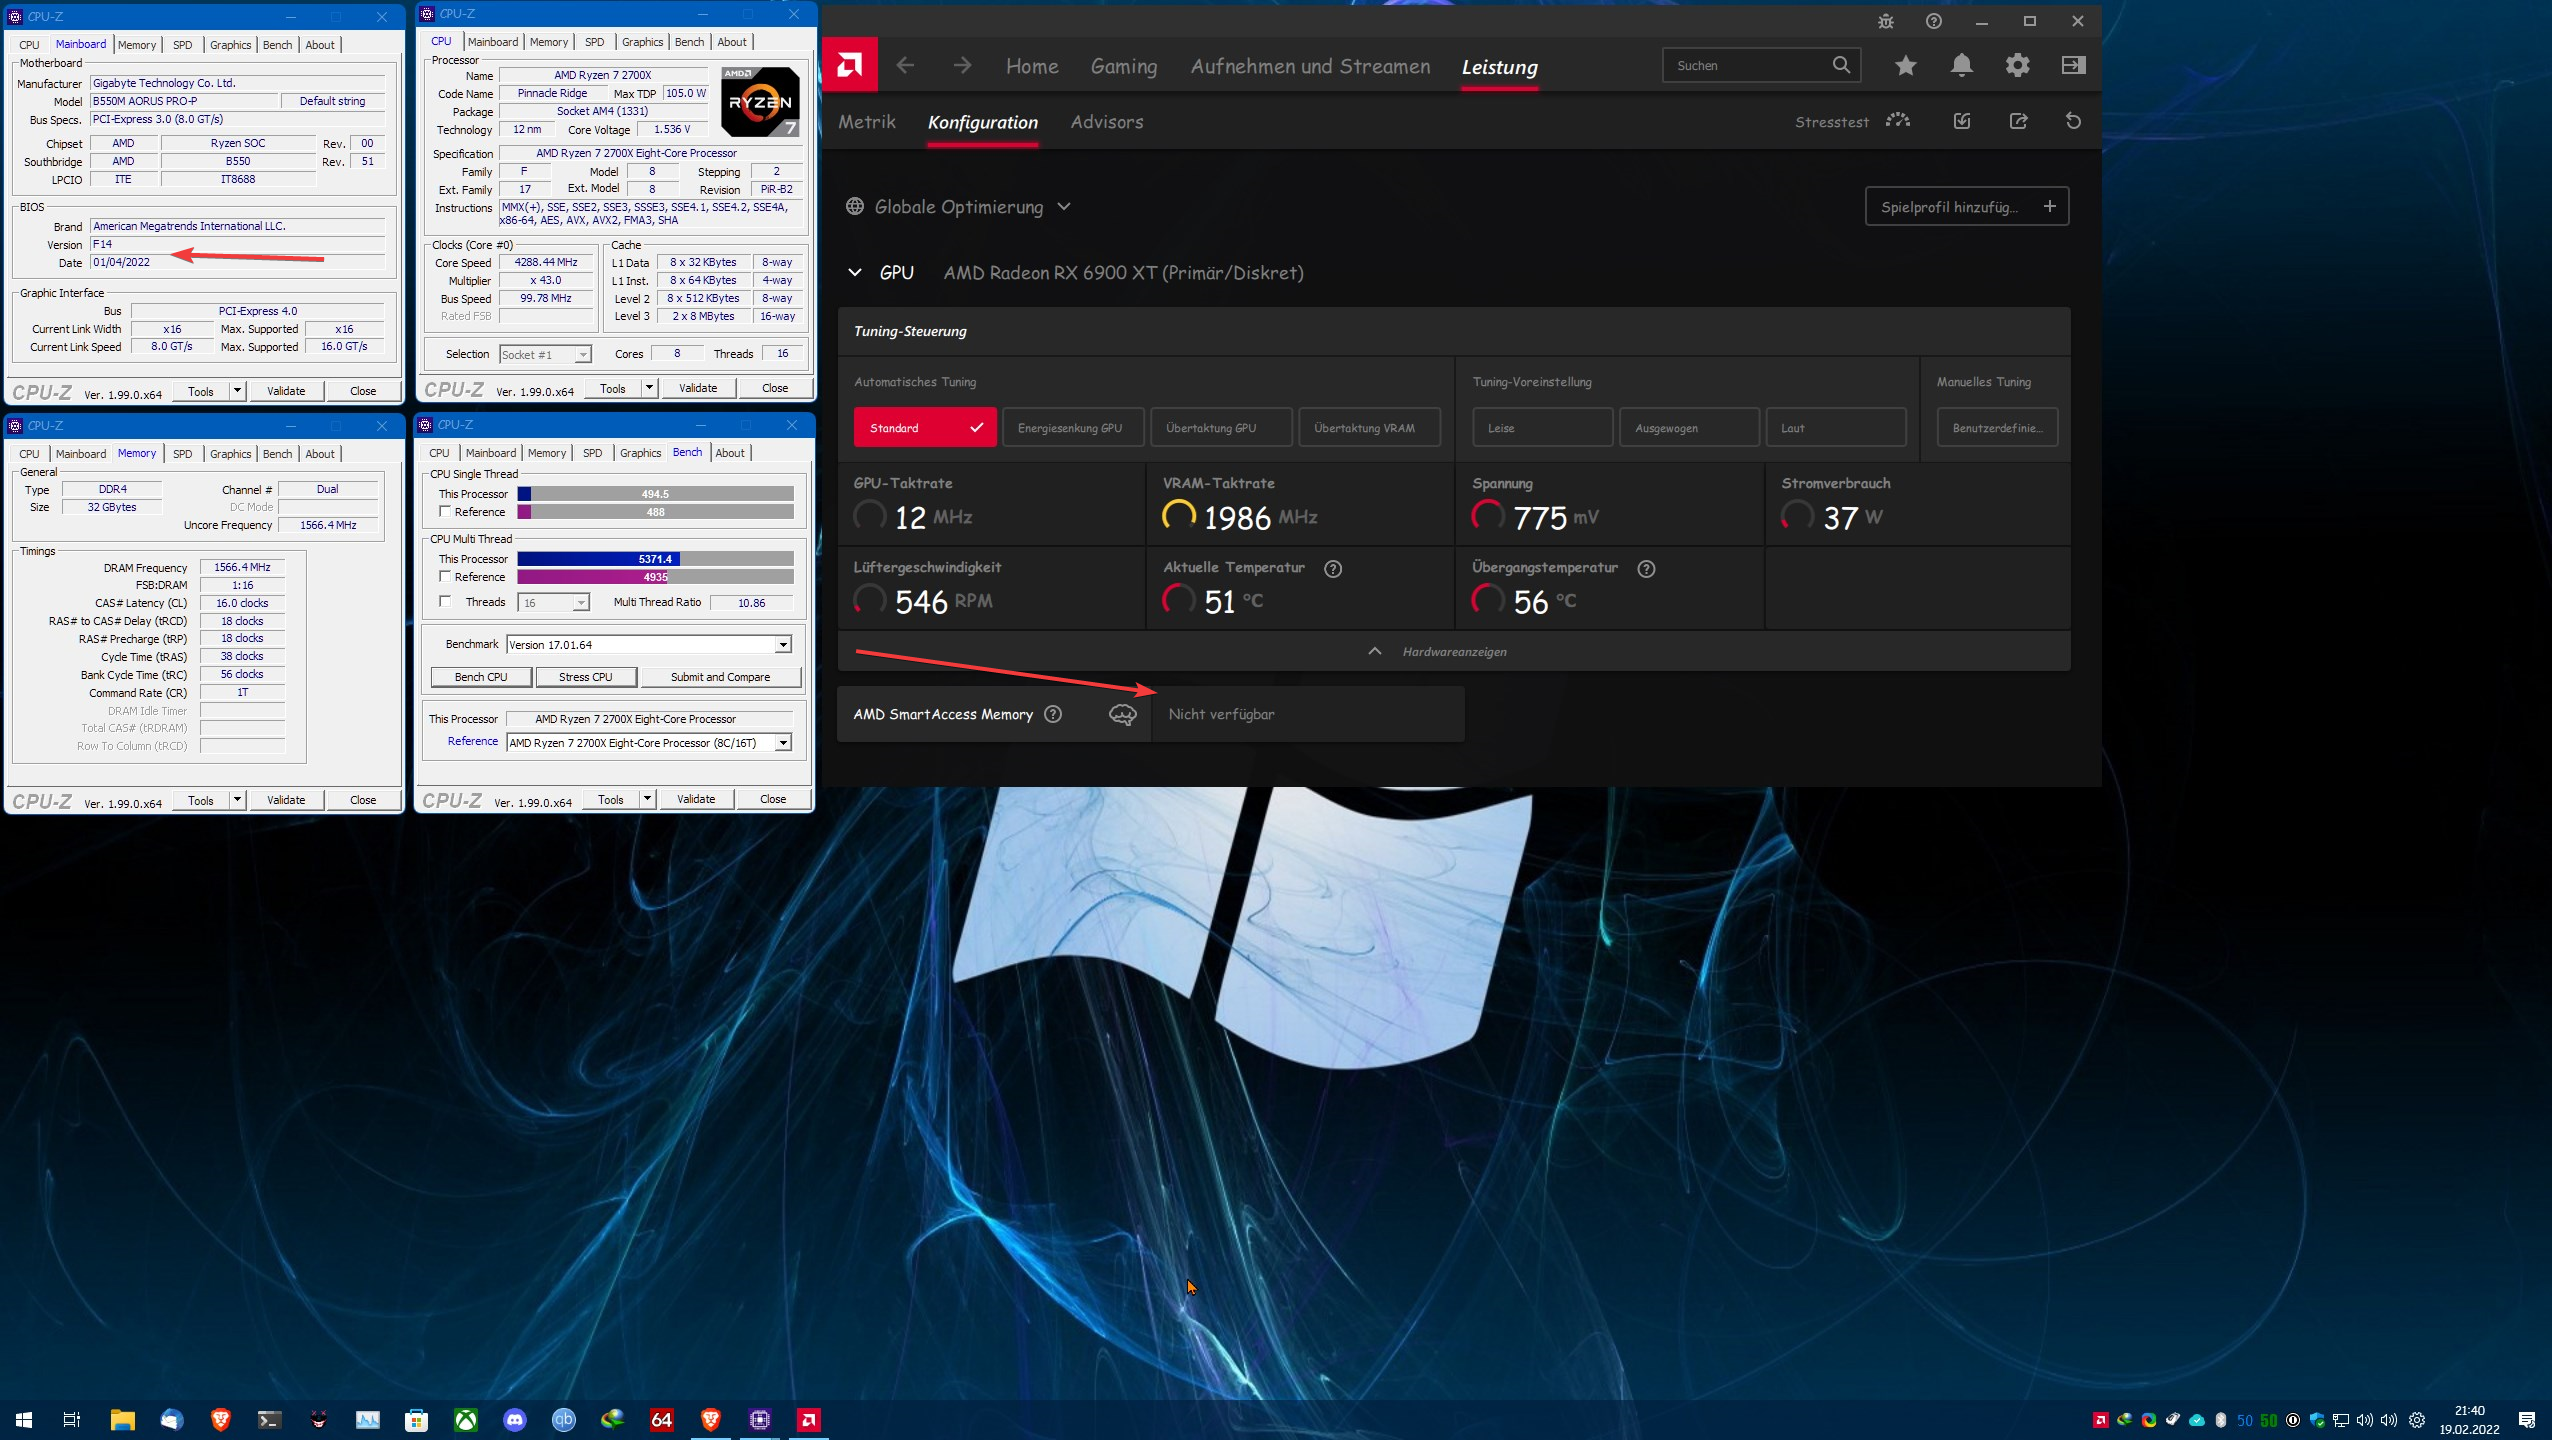Open Benchmark version dropdown
The height and width of the screenshot is (1440, 2552).
(783, 645)
